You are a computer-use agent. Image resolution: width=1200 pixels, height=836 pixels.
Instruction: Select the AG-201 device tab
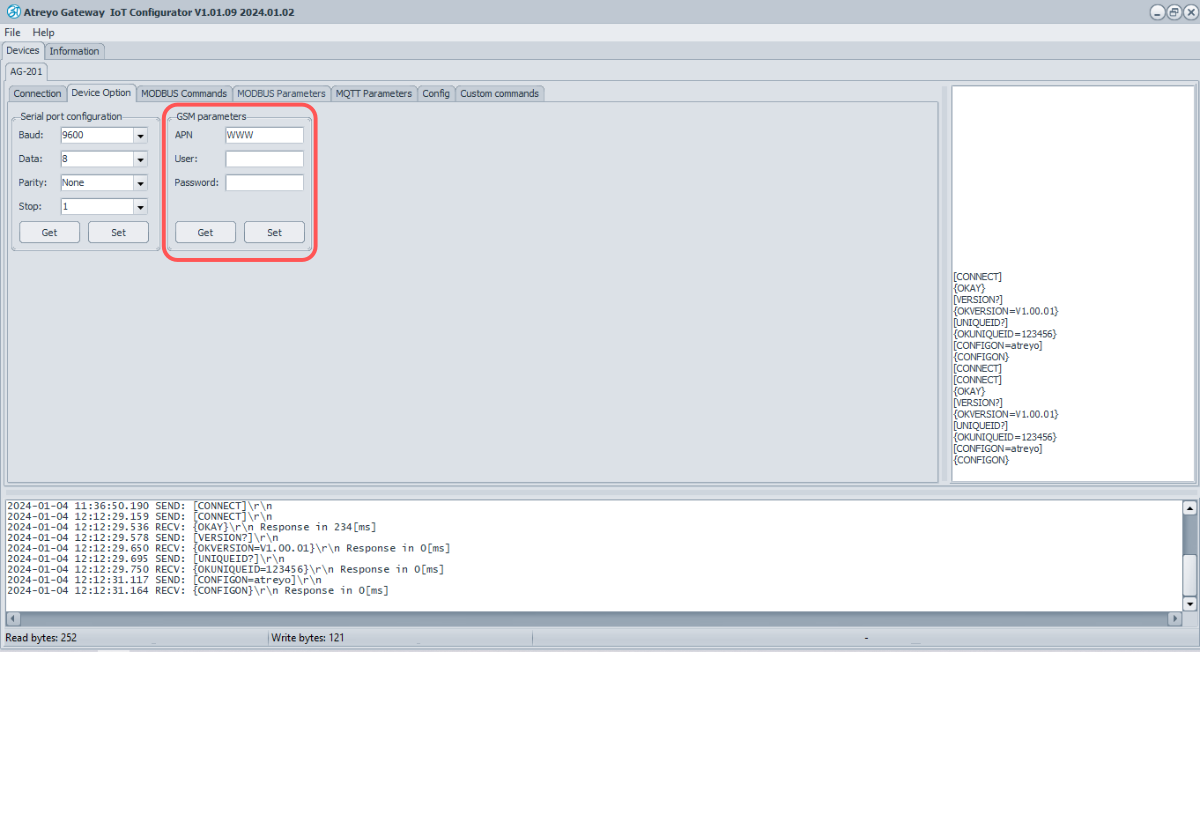26,72
